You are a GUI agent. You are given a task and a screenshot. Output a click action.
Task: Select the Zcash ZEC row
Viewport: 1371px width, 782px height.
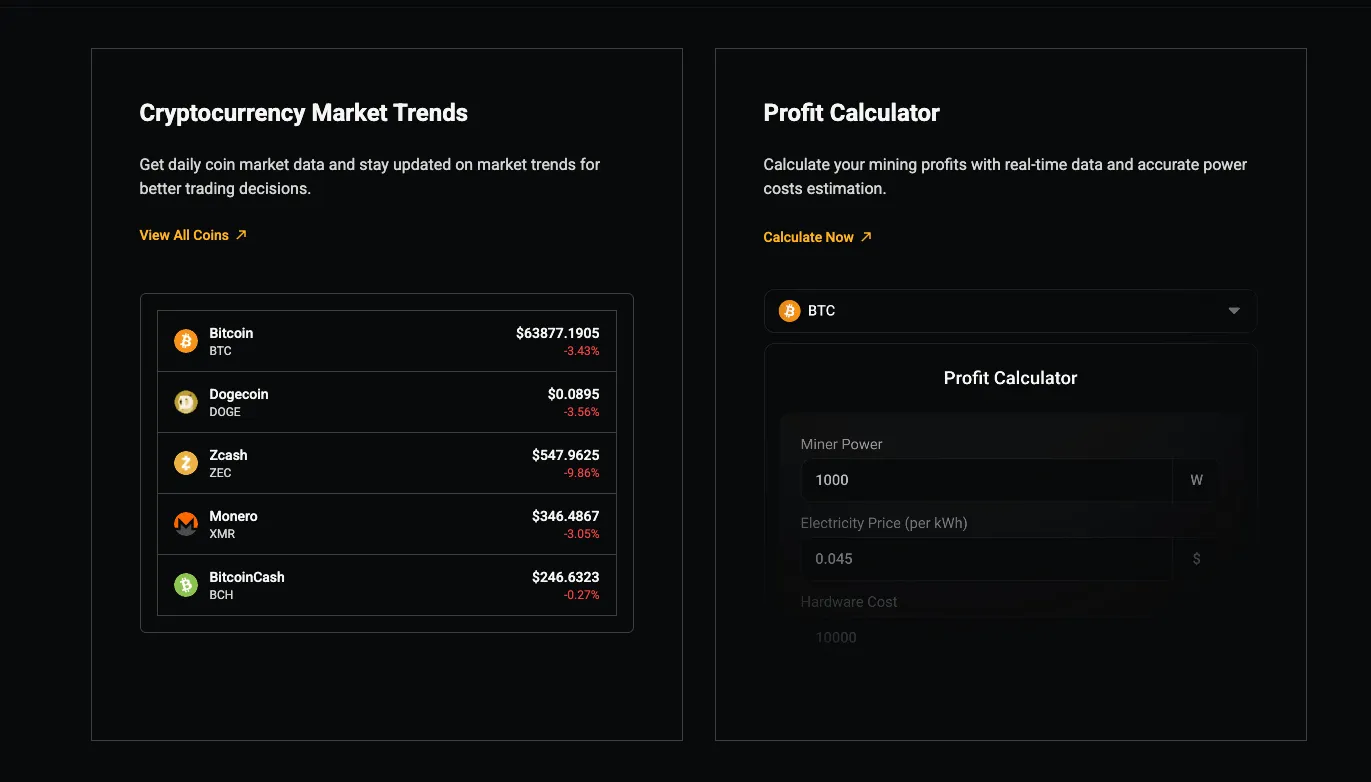click(387, 463)
